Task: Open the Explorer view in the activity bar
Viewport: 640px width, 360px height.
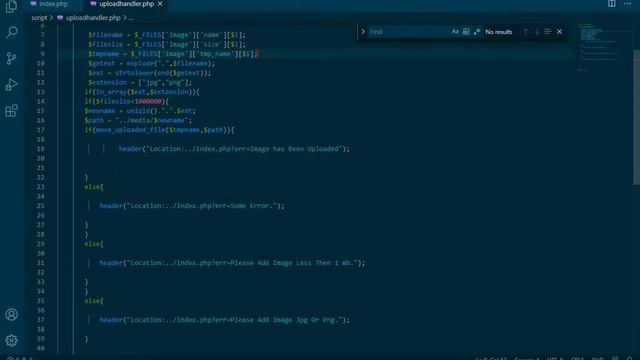Action: pos(11,6)
